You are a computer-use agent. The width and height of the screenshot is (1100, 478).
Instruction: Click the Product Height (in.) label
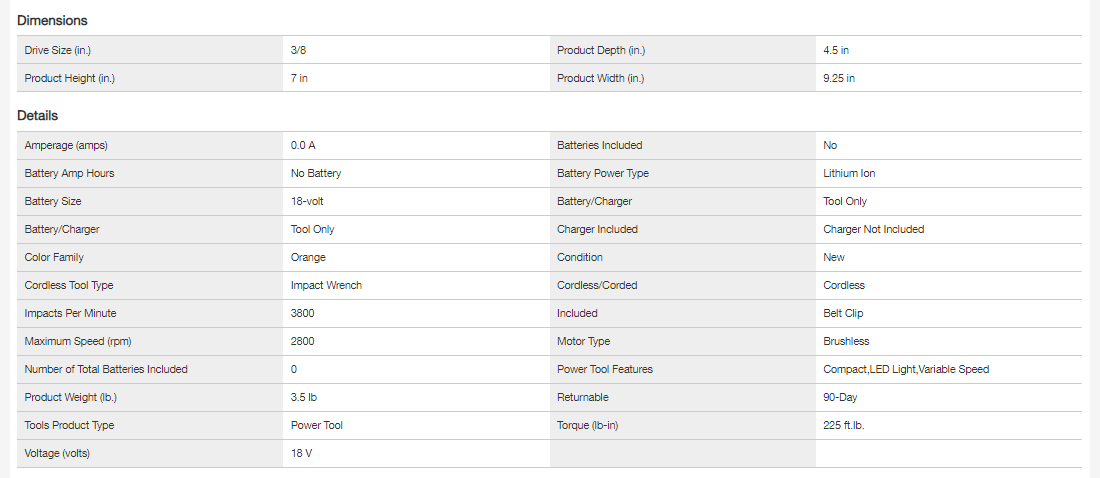(x=69, y=78)
